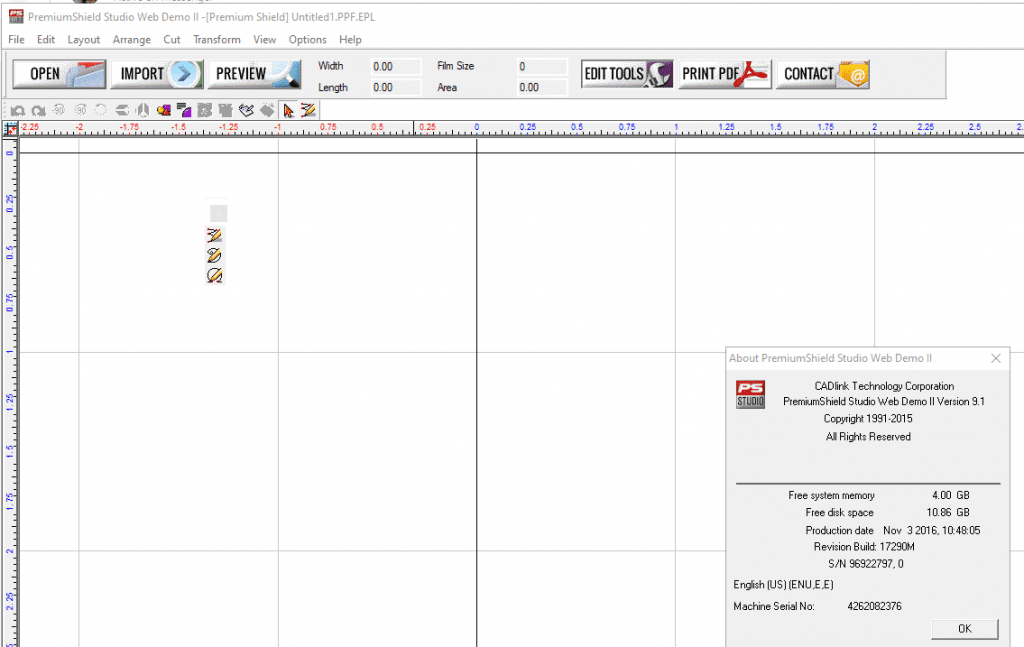Viewport: 1024px width, 647px height.
Task: Click the ruler origin icon at corner
Action: click(x=11, y=129)
